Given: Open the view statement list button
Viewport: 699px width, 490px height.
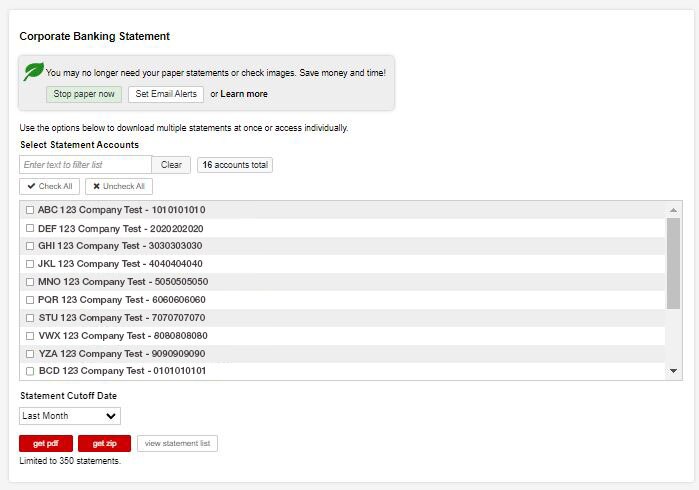Looking at the screenshot, I should click(177, 443).
